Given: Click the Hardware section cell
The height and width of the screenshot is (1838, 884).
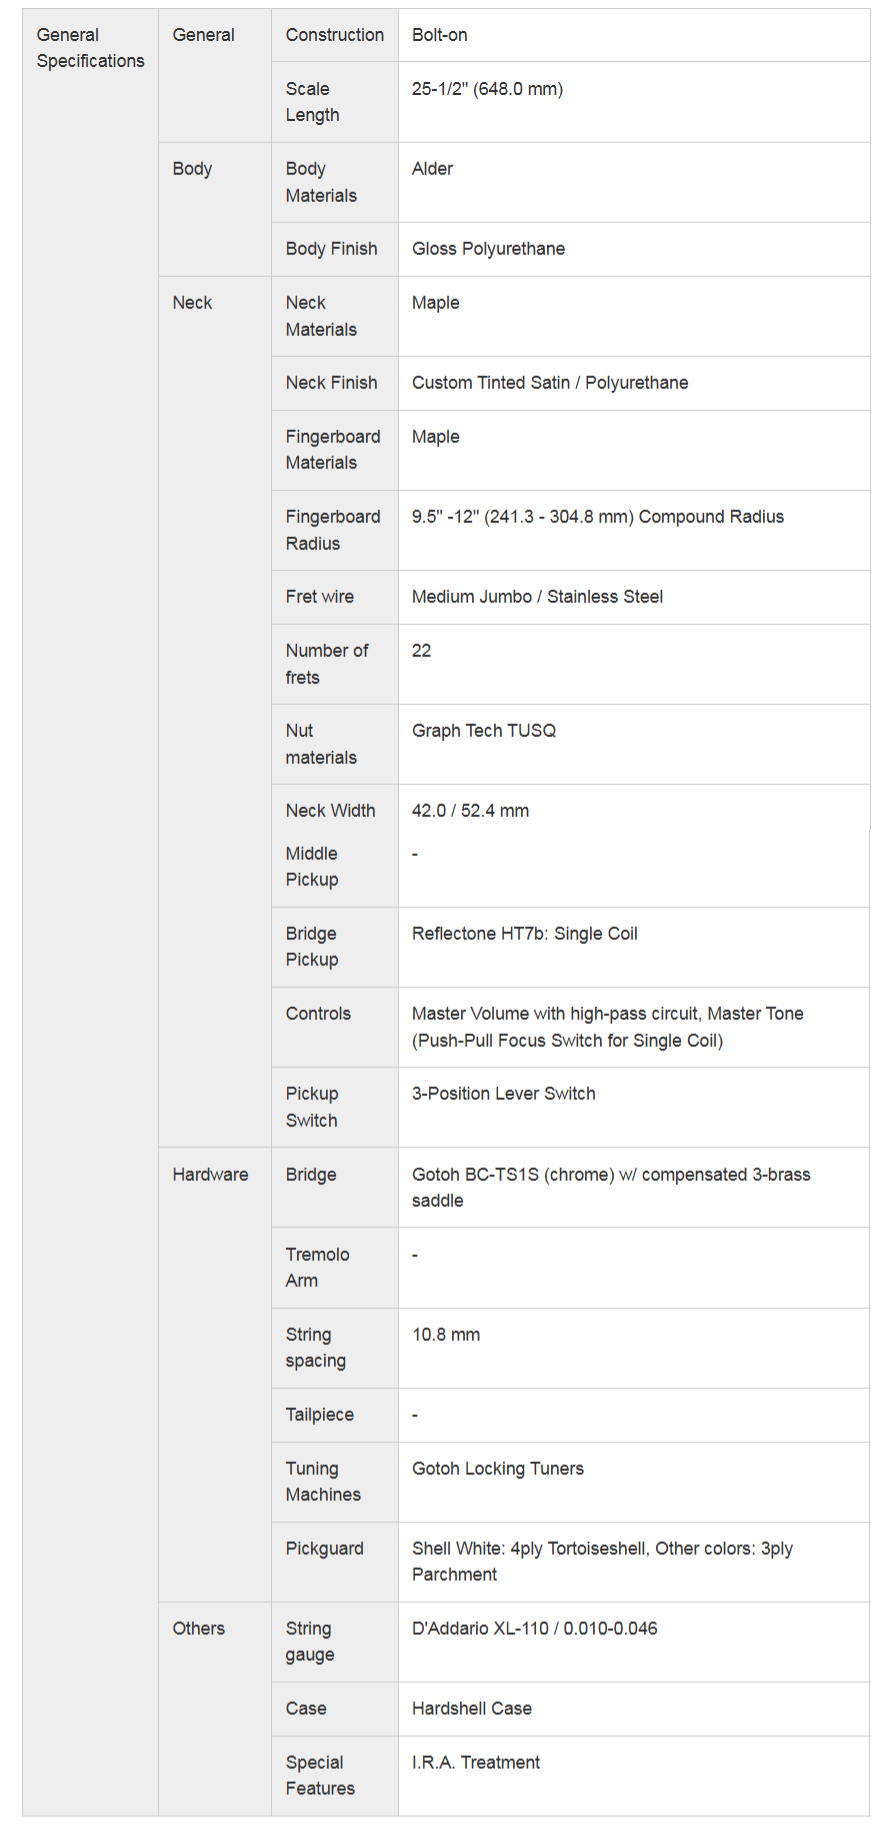Looking at the screenshot, I should point(210,1175).
